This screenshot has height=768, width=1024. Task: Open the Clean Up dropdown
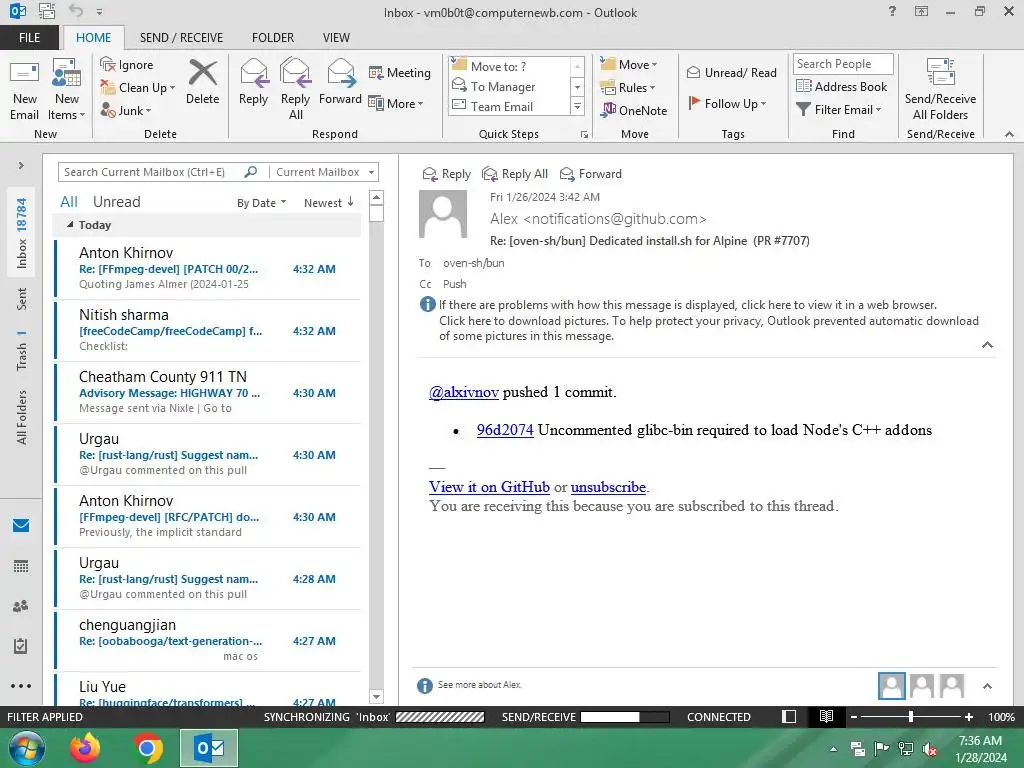pyautogui.click(x=138, y=88)
